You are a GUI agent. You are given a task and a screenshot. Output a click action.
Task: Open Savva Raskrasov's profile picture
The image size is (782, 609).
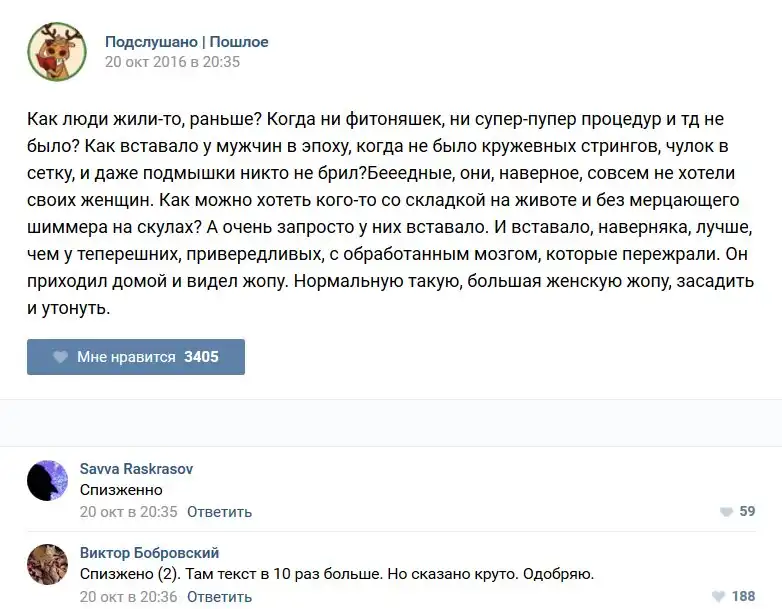click(x=47, y=481)
